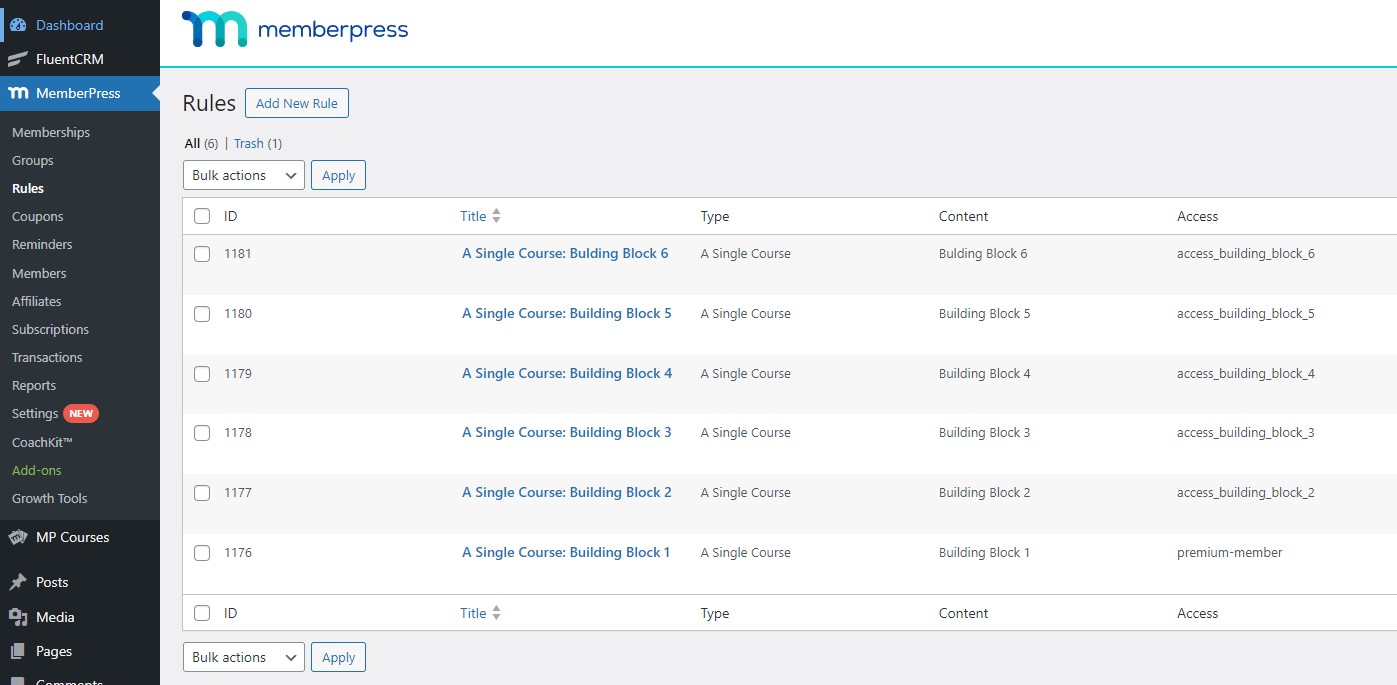Click the Media library icon
The image size is (1397, 685).
click(x=18, y=617)
